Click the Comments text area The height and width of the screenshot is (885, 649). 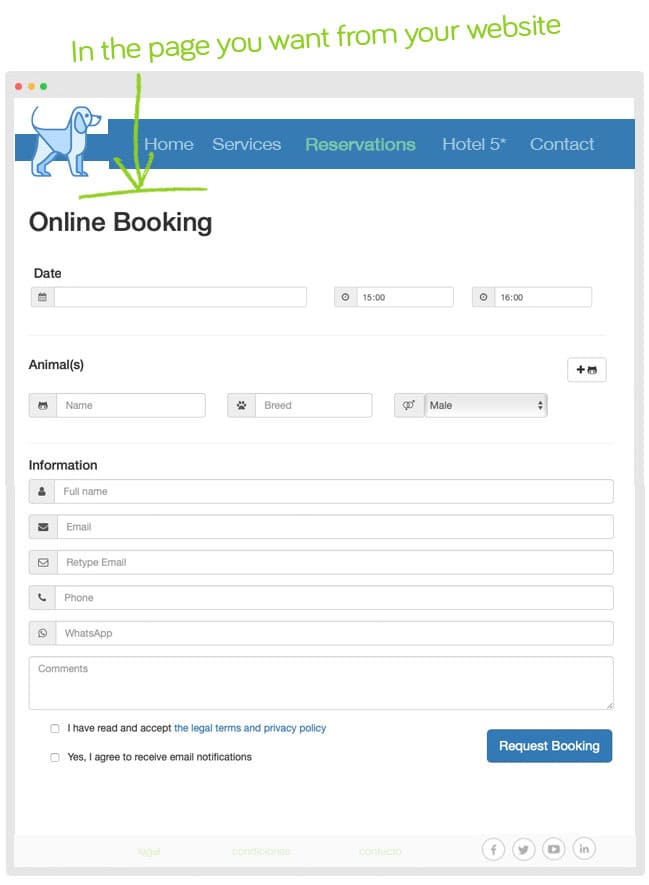pos(321,683)
